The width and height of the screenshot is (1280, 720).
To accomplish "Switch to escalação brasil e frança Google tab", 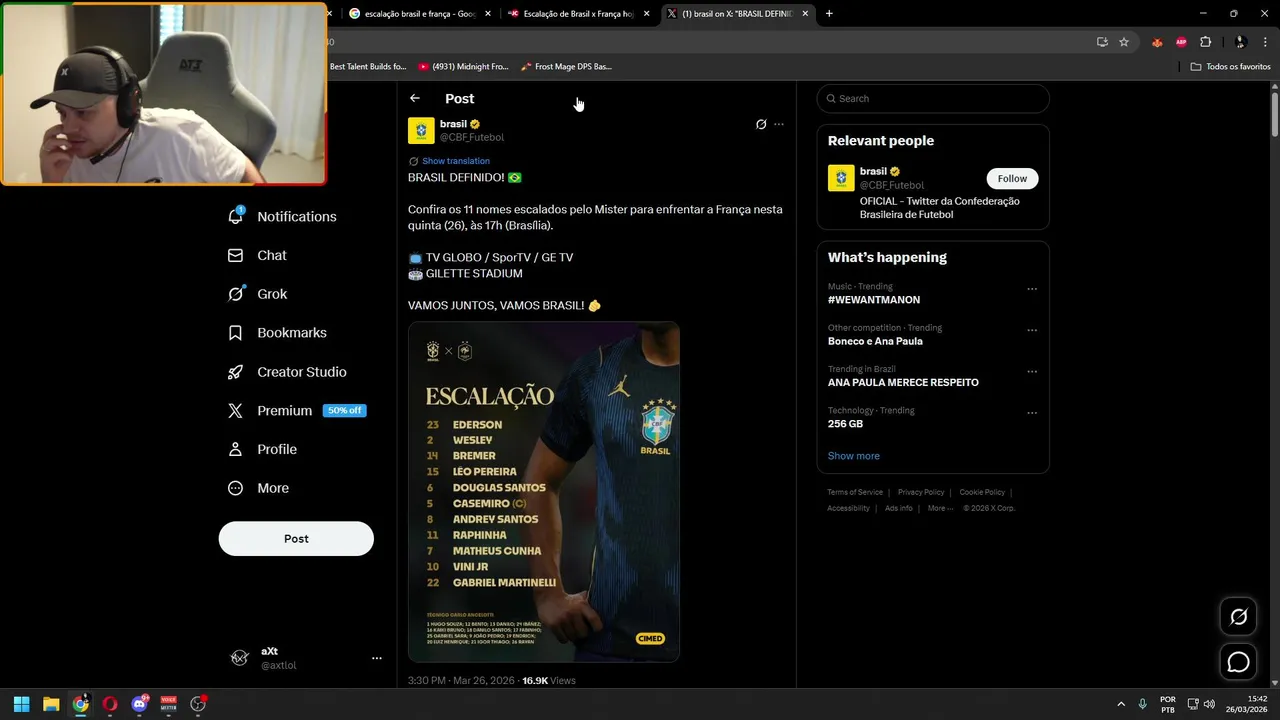I will pos(420,14).
